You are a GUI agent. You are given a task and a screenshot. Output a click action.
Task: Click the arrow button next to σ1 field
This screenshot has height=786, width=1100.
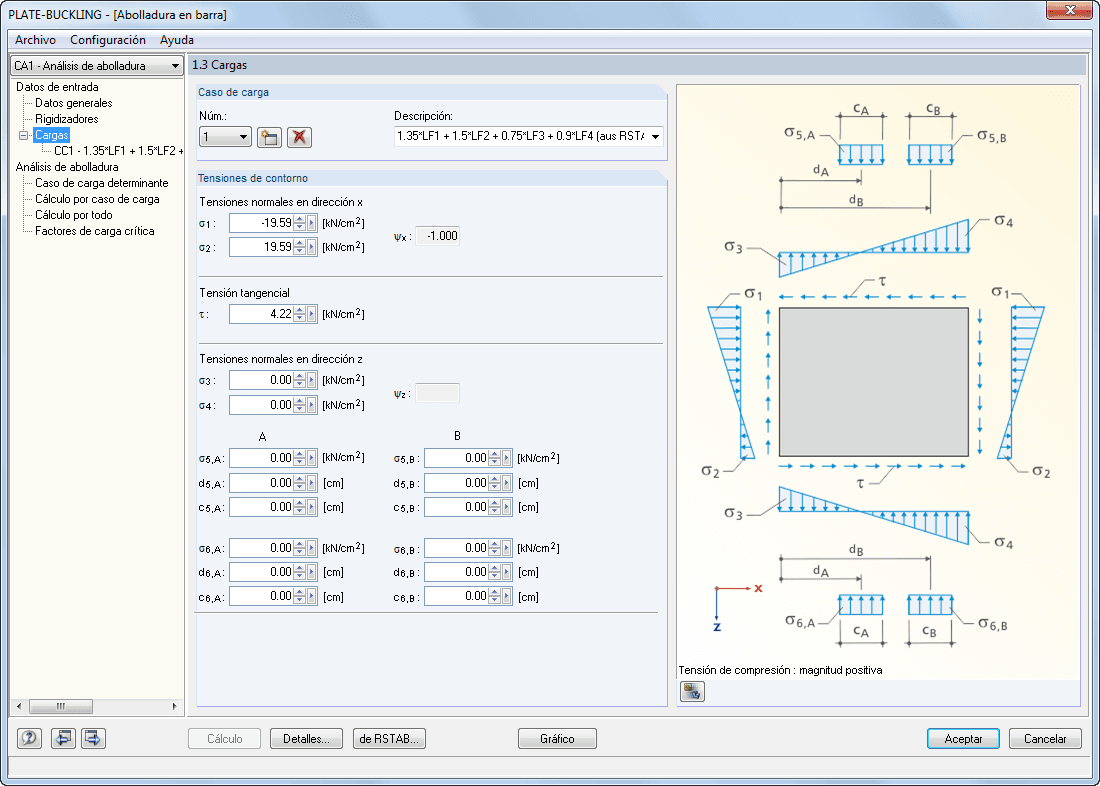pyautogui.click(x=312, y=223)
